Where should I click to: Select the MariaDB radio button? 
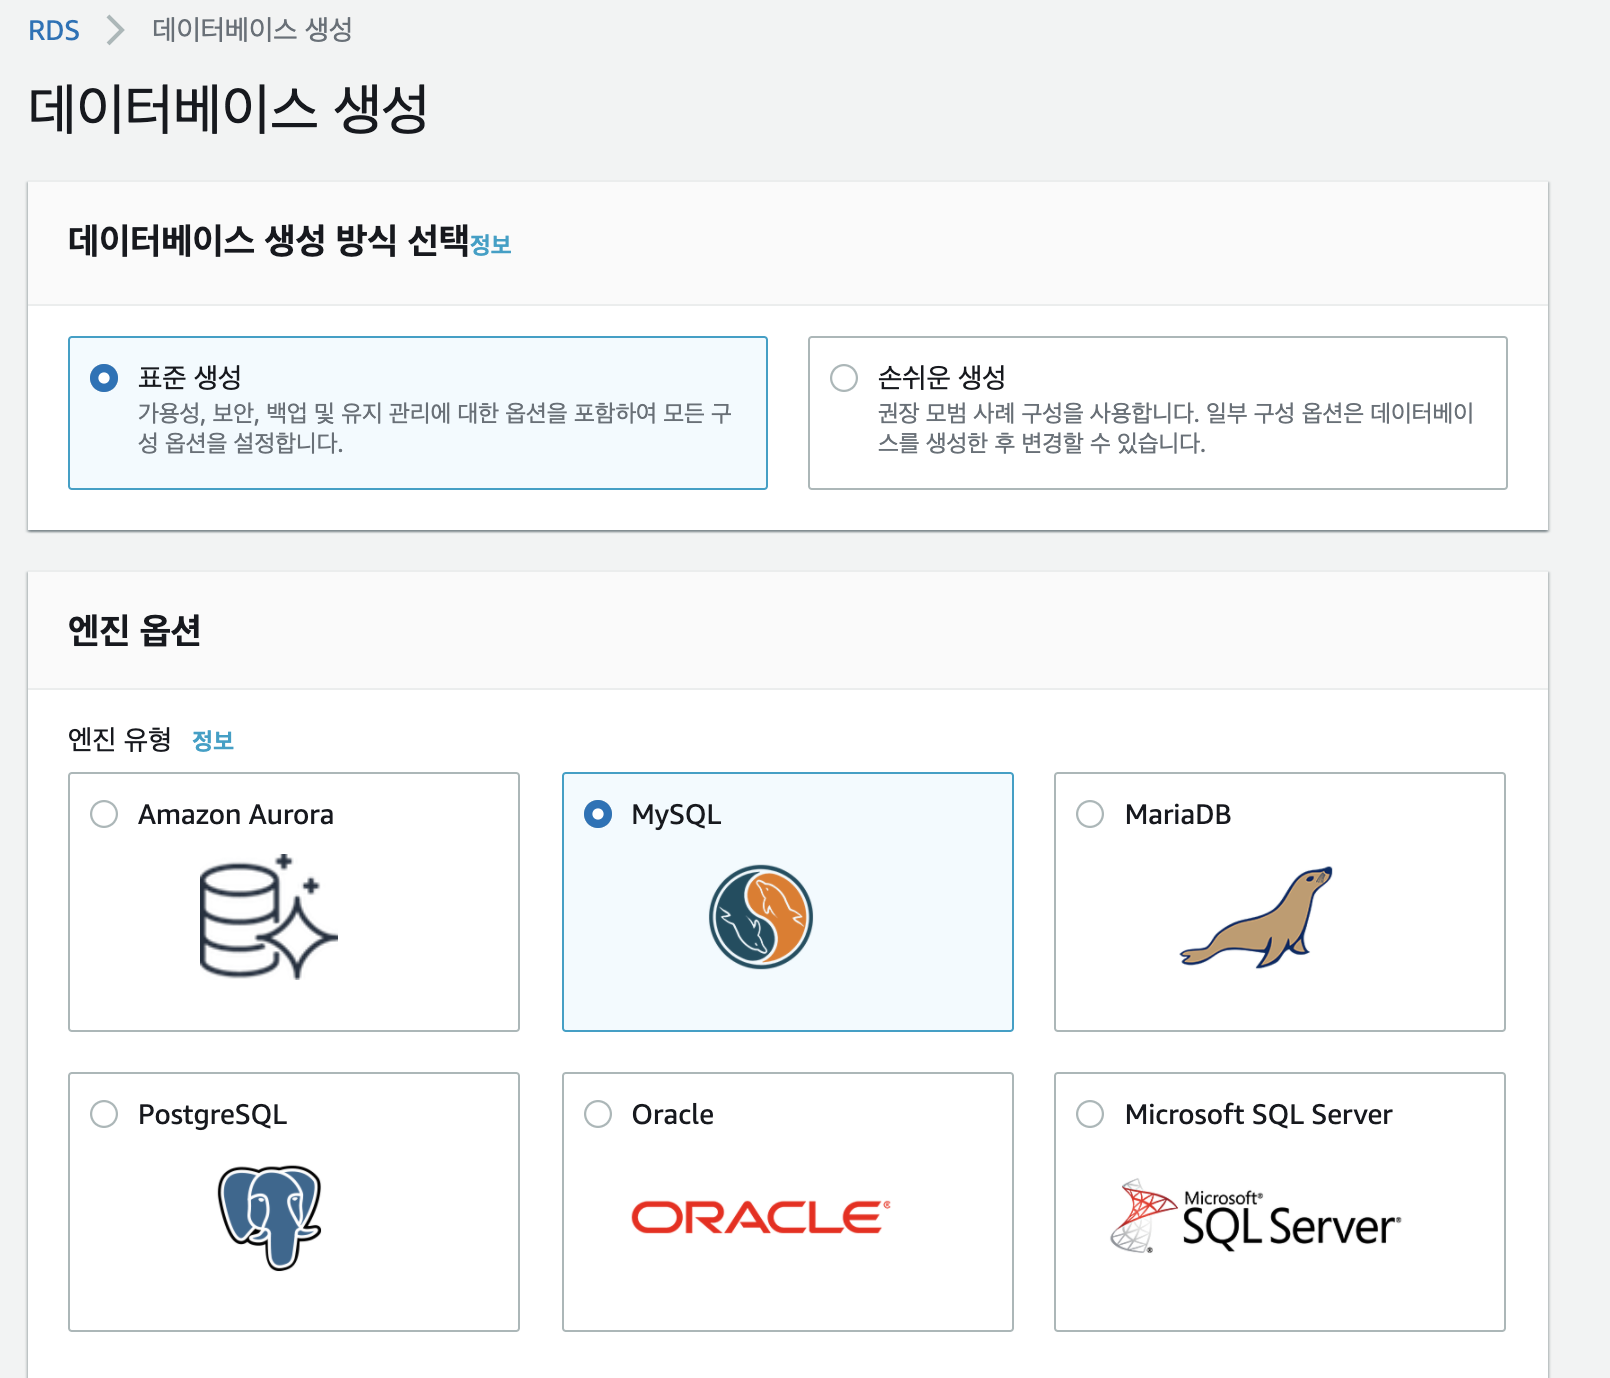click(x=1090, y=814)
